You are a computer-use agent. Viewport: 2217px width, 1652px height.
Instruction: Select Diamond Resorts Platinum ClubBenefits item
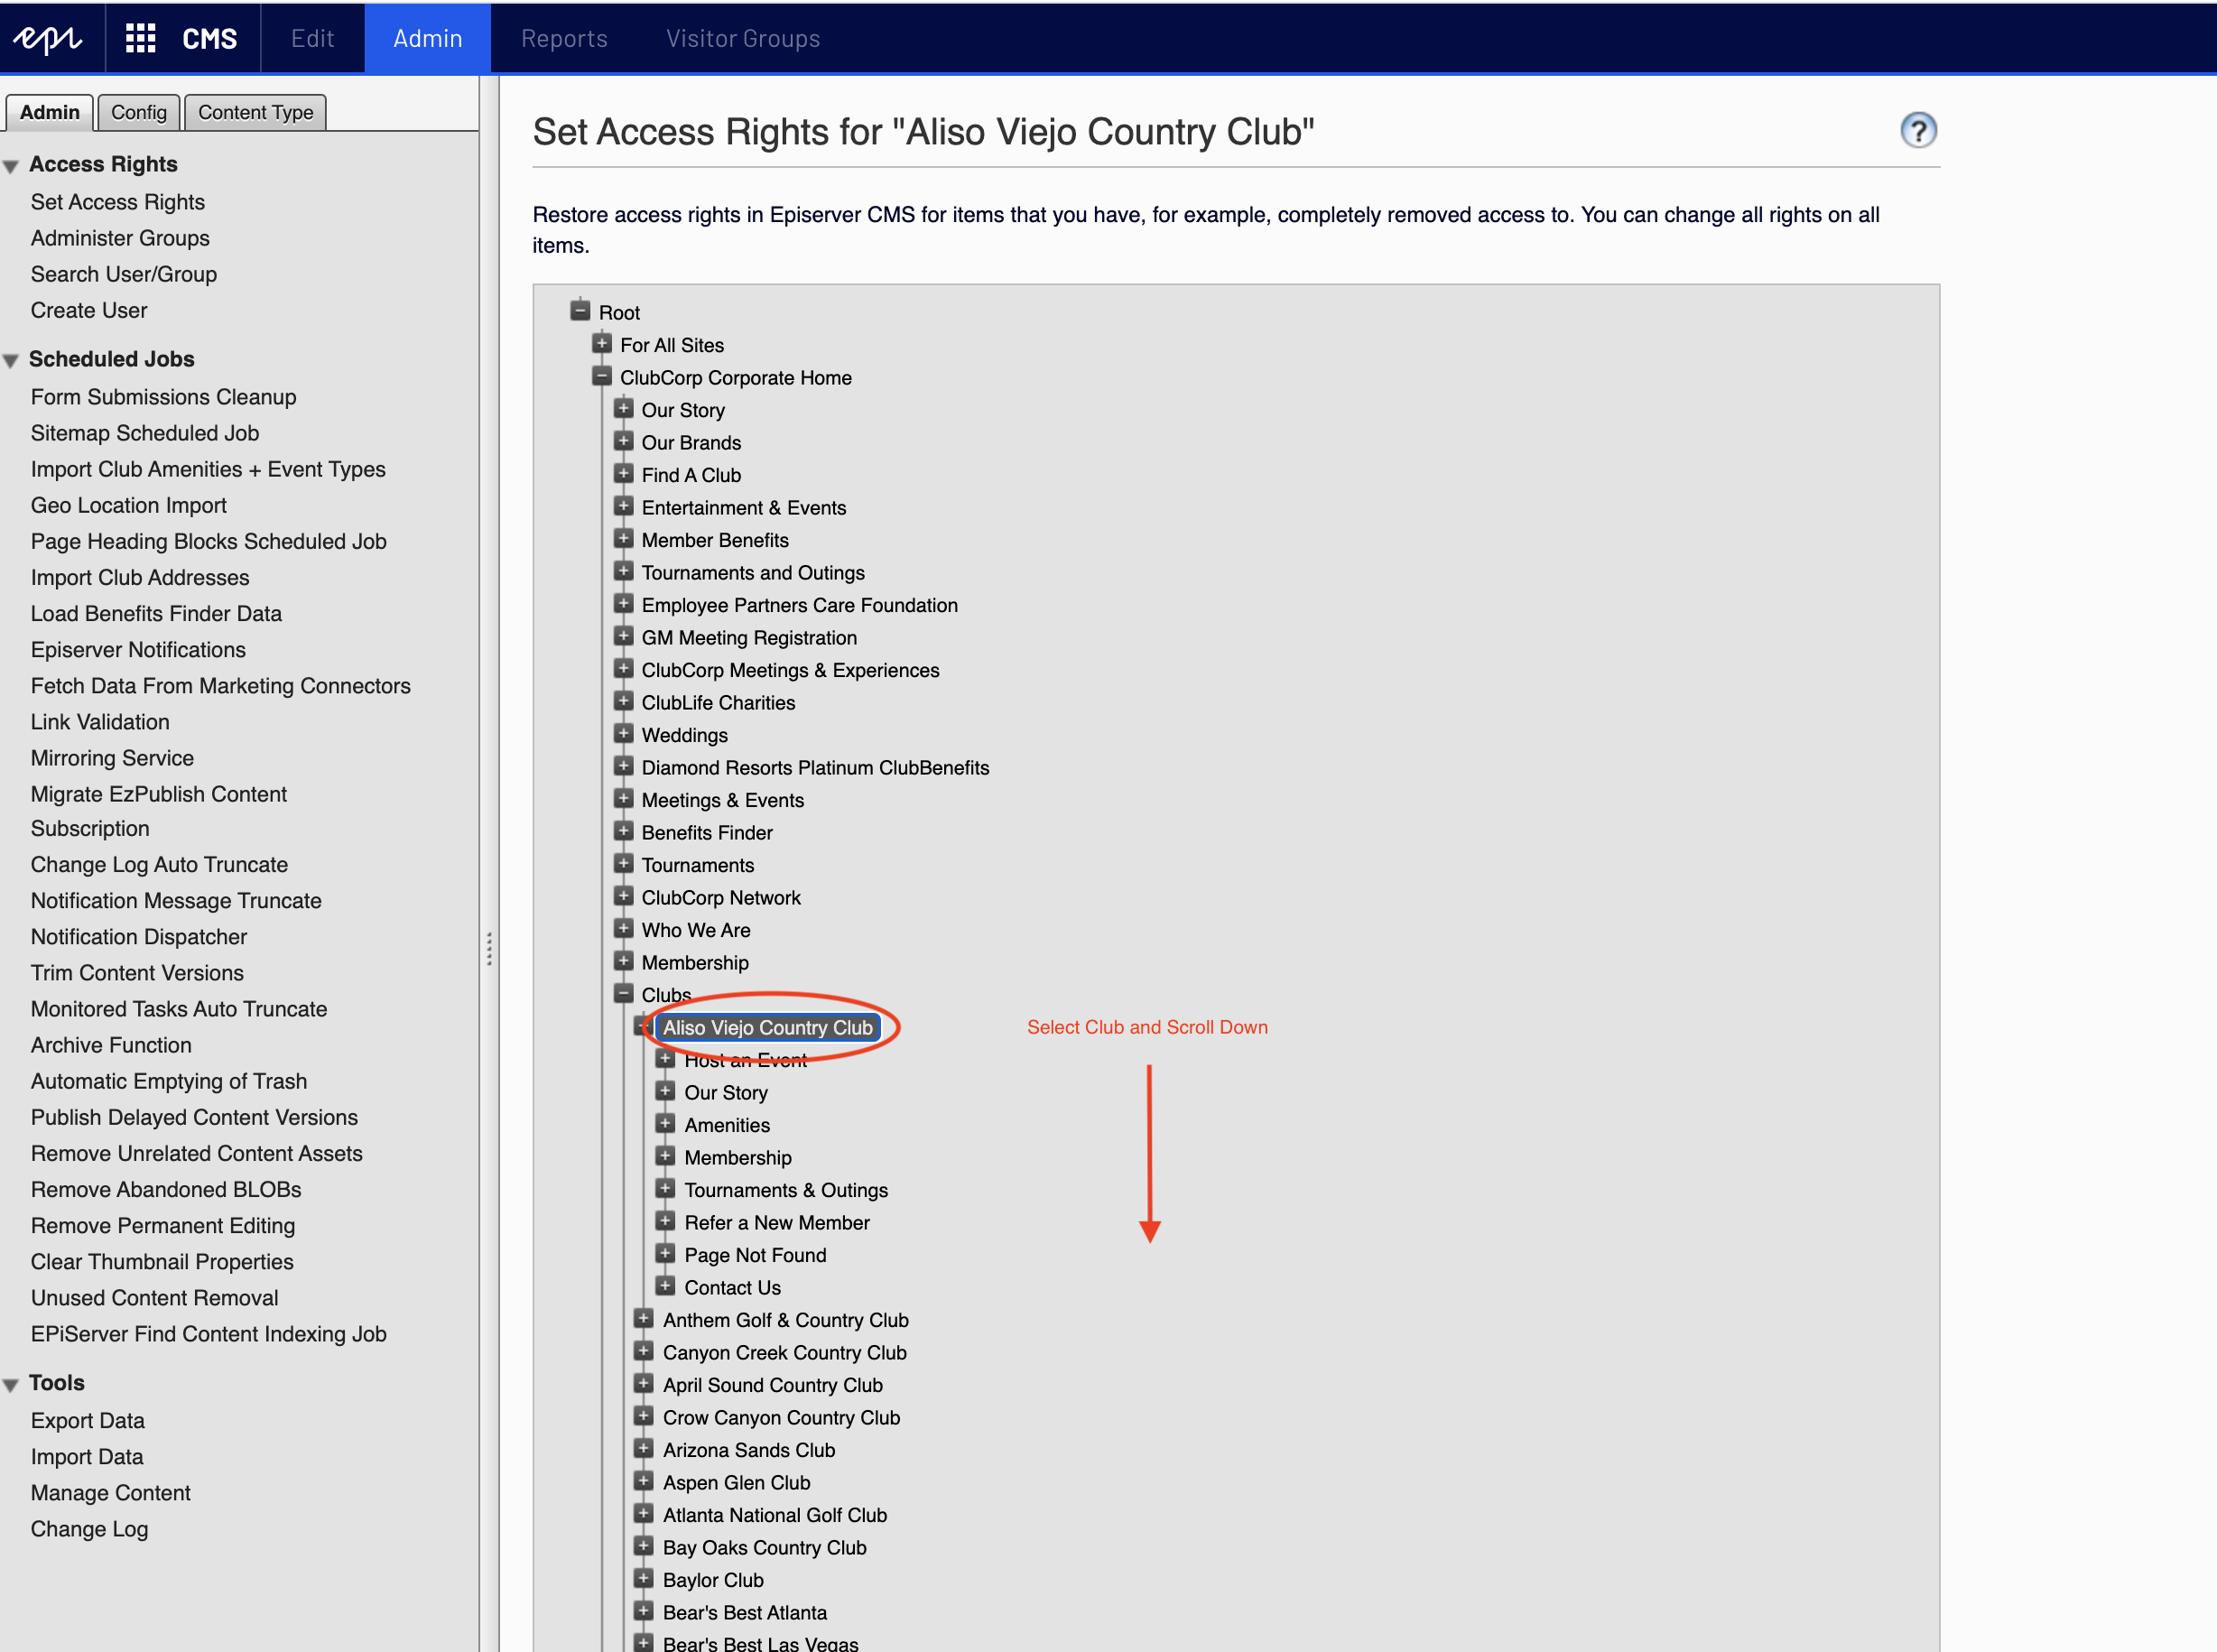pos(815,767)
